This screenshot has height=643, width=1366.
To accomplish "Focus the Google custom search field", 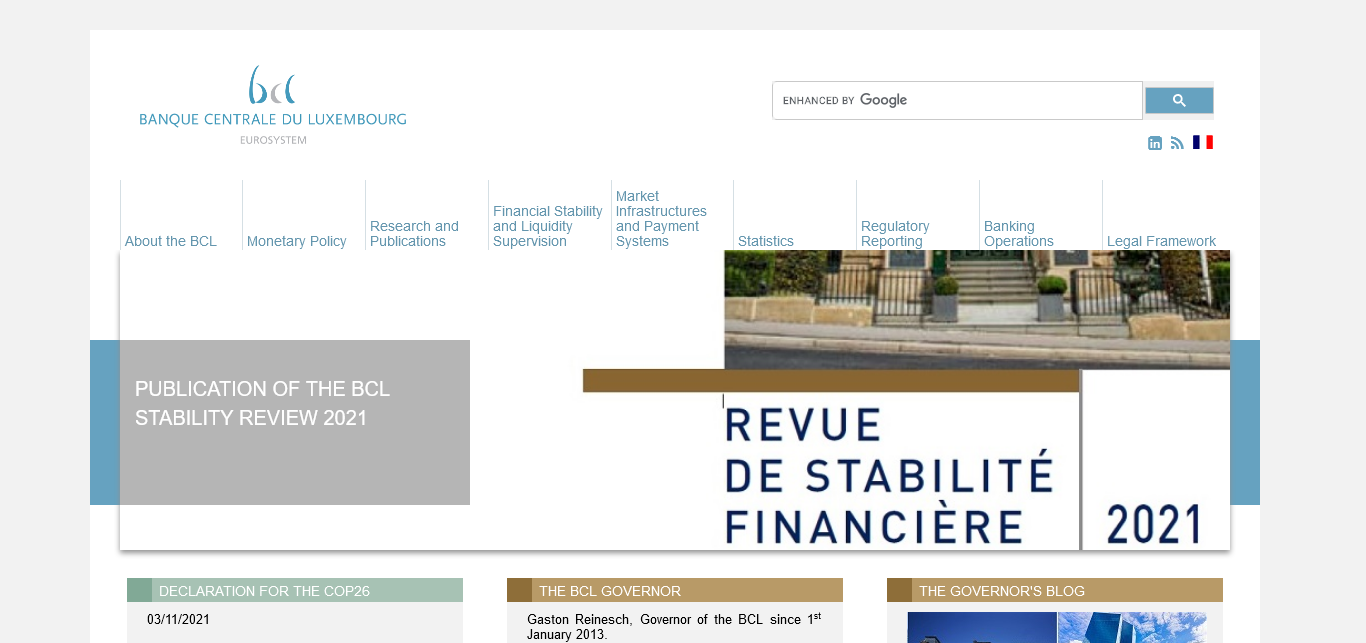I will pos(957,100).
